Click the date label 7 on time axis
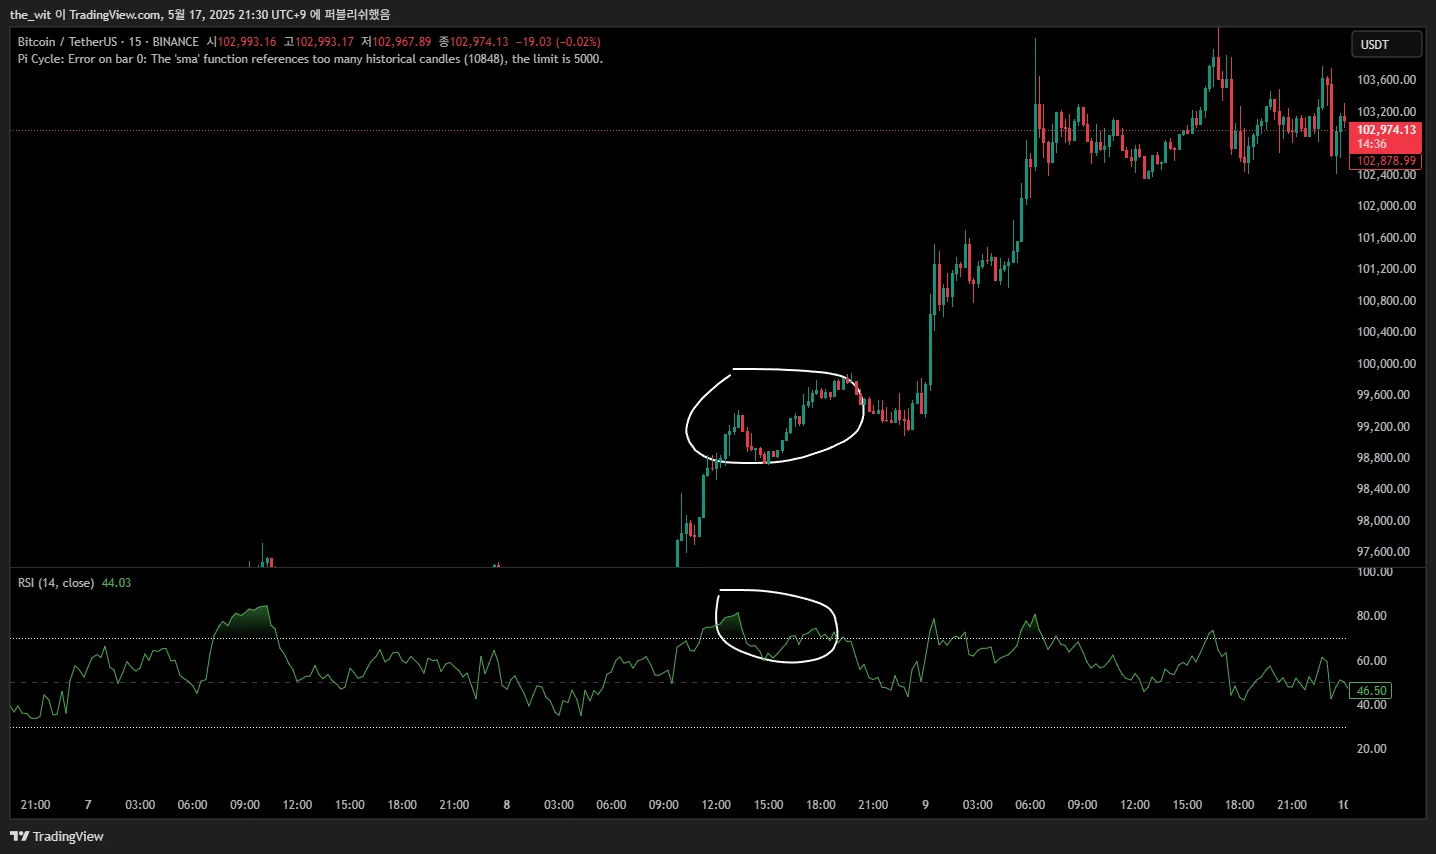The image size is (1436, 854). pos(88,805)
